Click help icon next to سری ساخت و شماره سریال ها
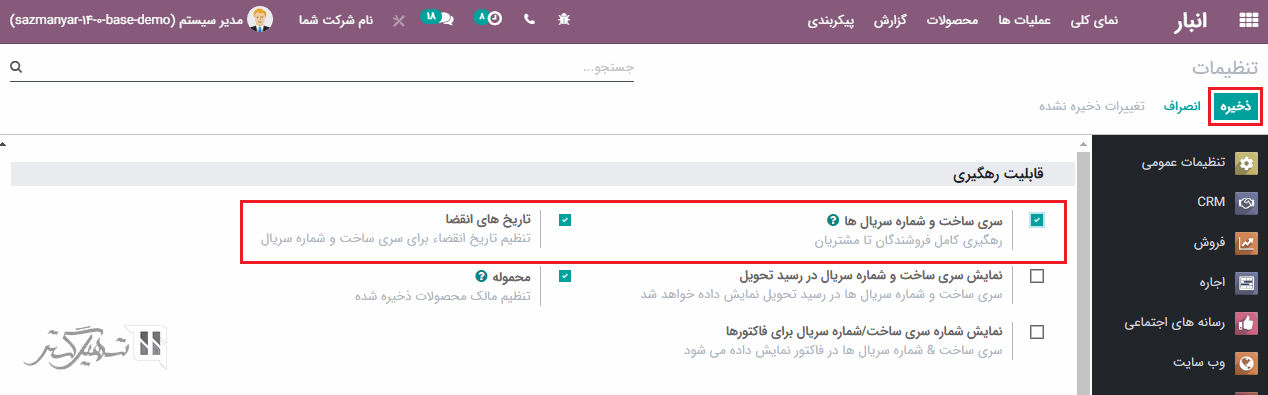The image size is (1268, 395). pos(833,221)
